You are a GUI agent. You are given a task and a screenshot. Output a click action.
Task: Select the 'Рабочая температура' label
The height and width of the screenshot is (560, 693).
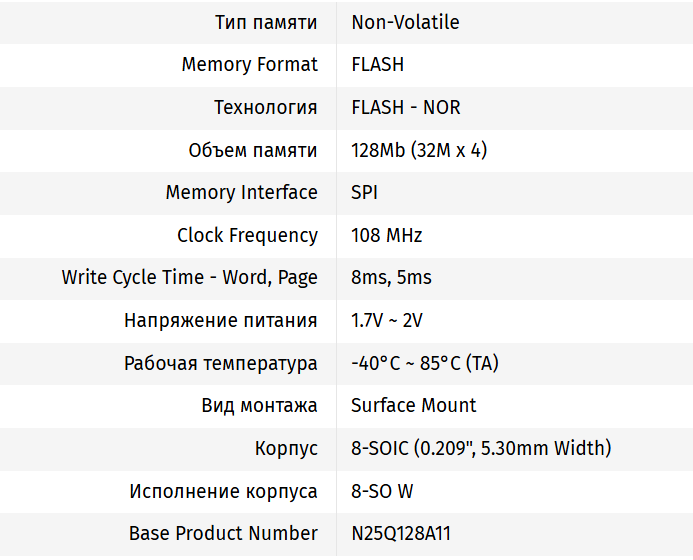click(x=221, y=363)
